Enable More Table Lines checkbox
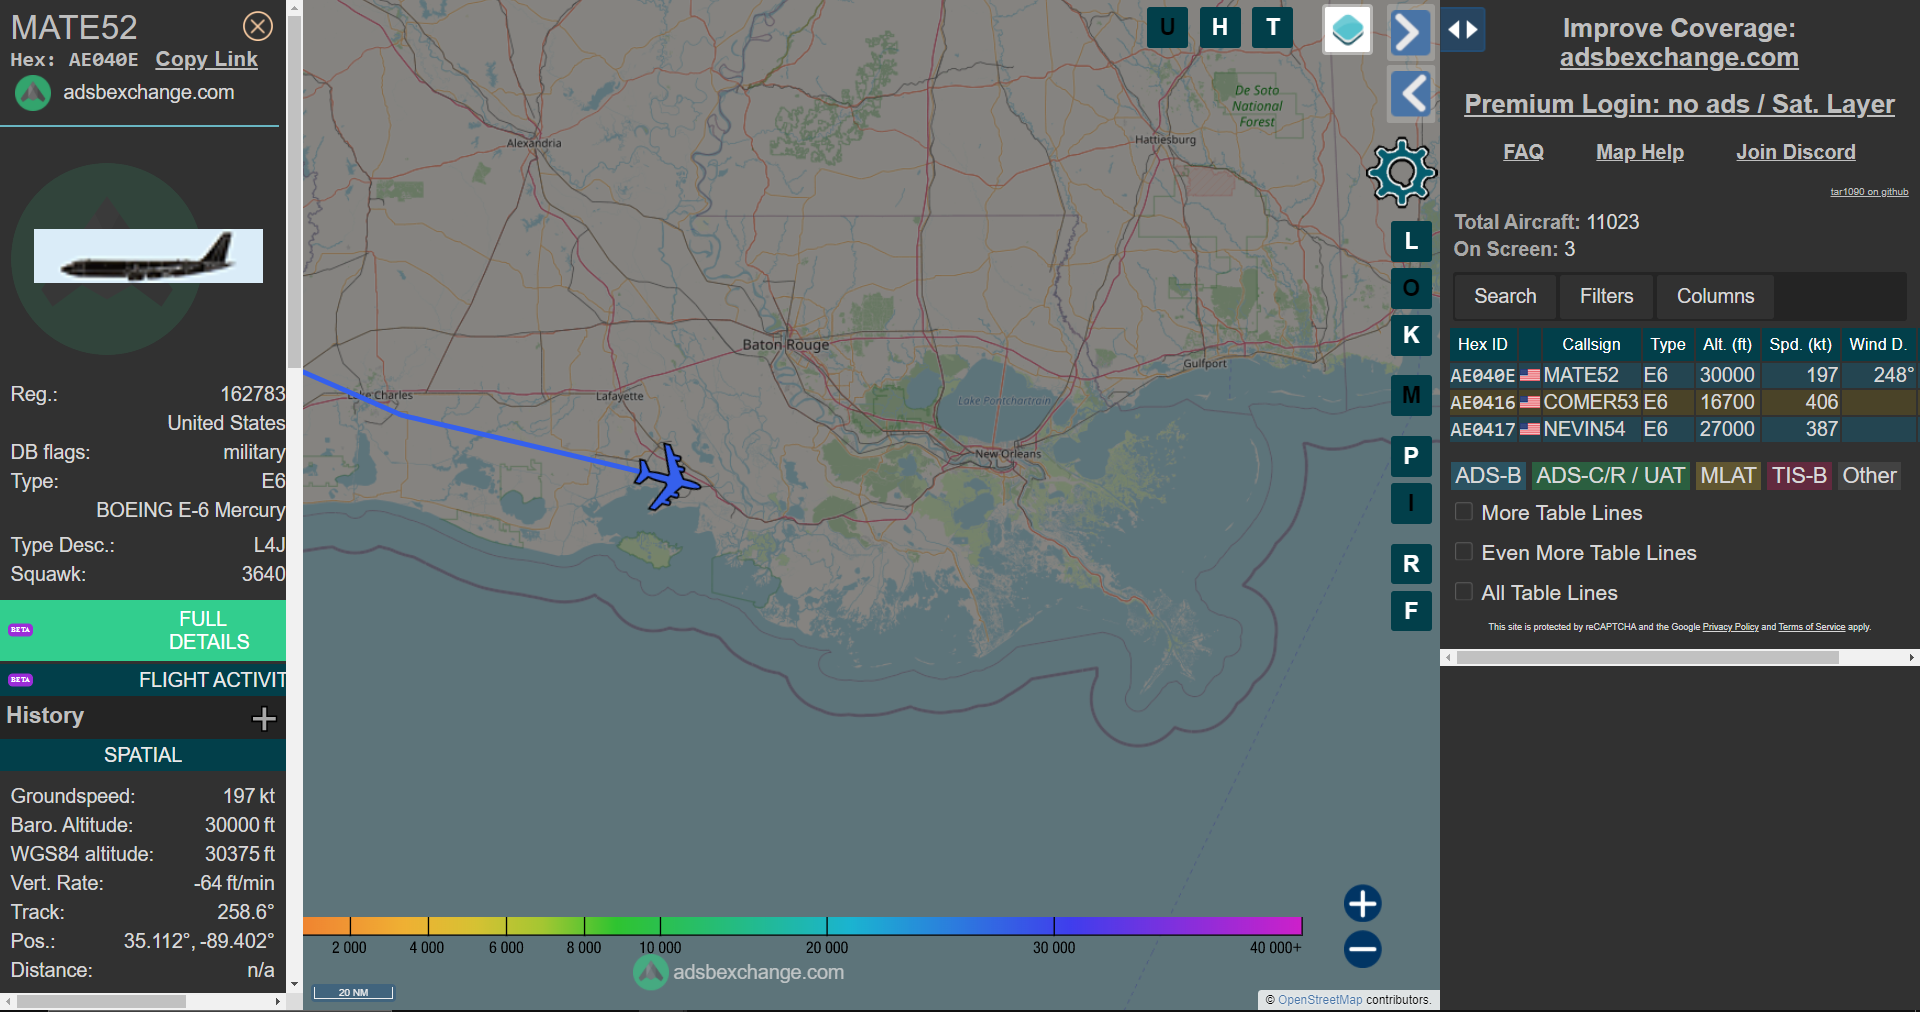The image size is (1920, 1012). coord(1463,512)
